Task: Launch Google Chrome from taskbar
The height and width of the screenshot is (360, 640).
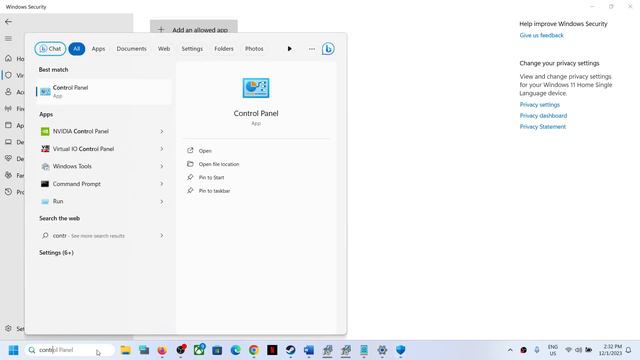Action: pos(254,350)
